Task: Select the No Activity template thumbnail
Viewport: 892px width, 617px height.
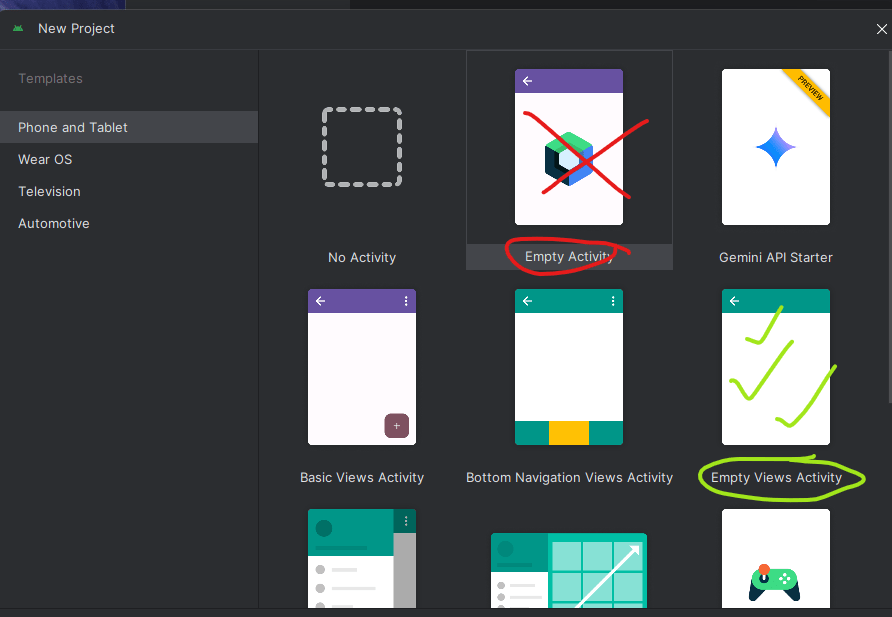Action: (x=362, y=147)
